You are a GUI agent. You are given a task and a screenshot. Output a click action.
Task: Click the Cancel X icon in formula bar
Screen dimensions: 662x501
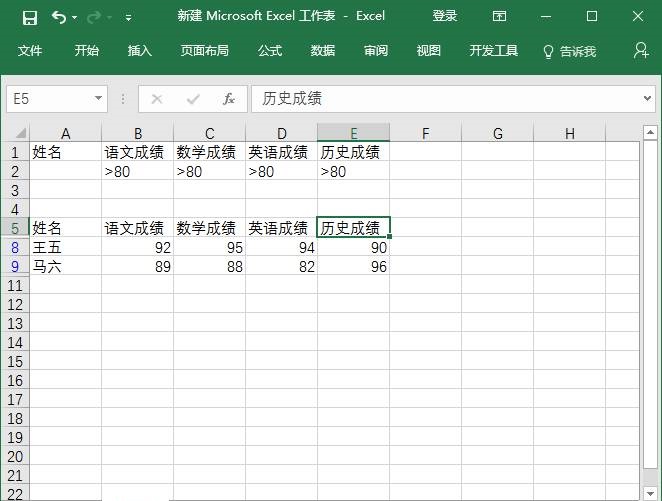157,99
